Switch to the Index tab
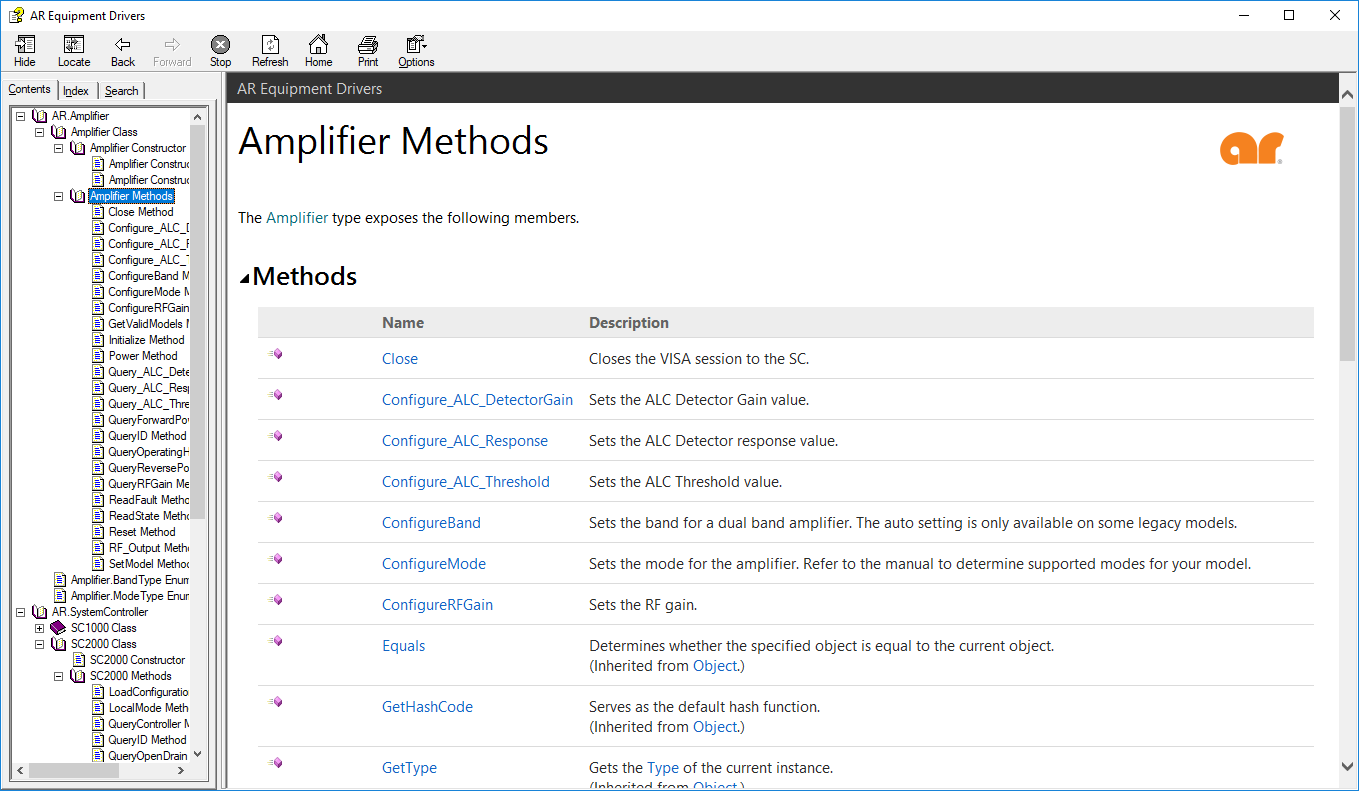The height and width of the screenshot is (791, 1359). coord(76,91)
